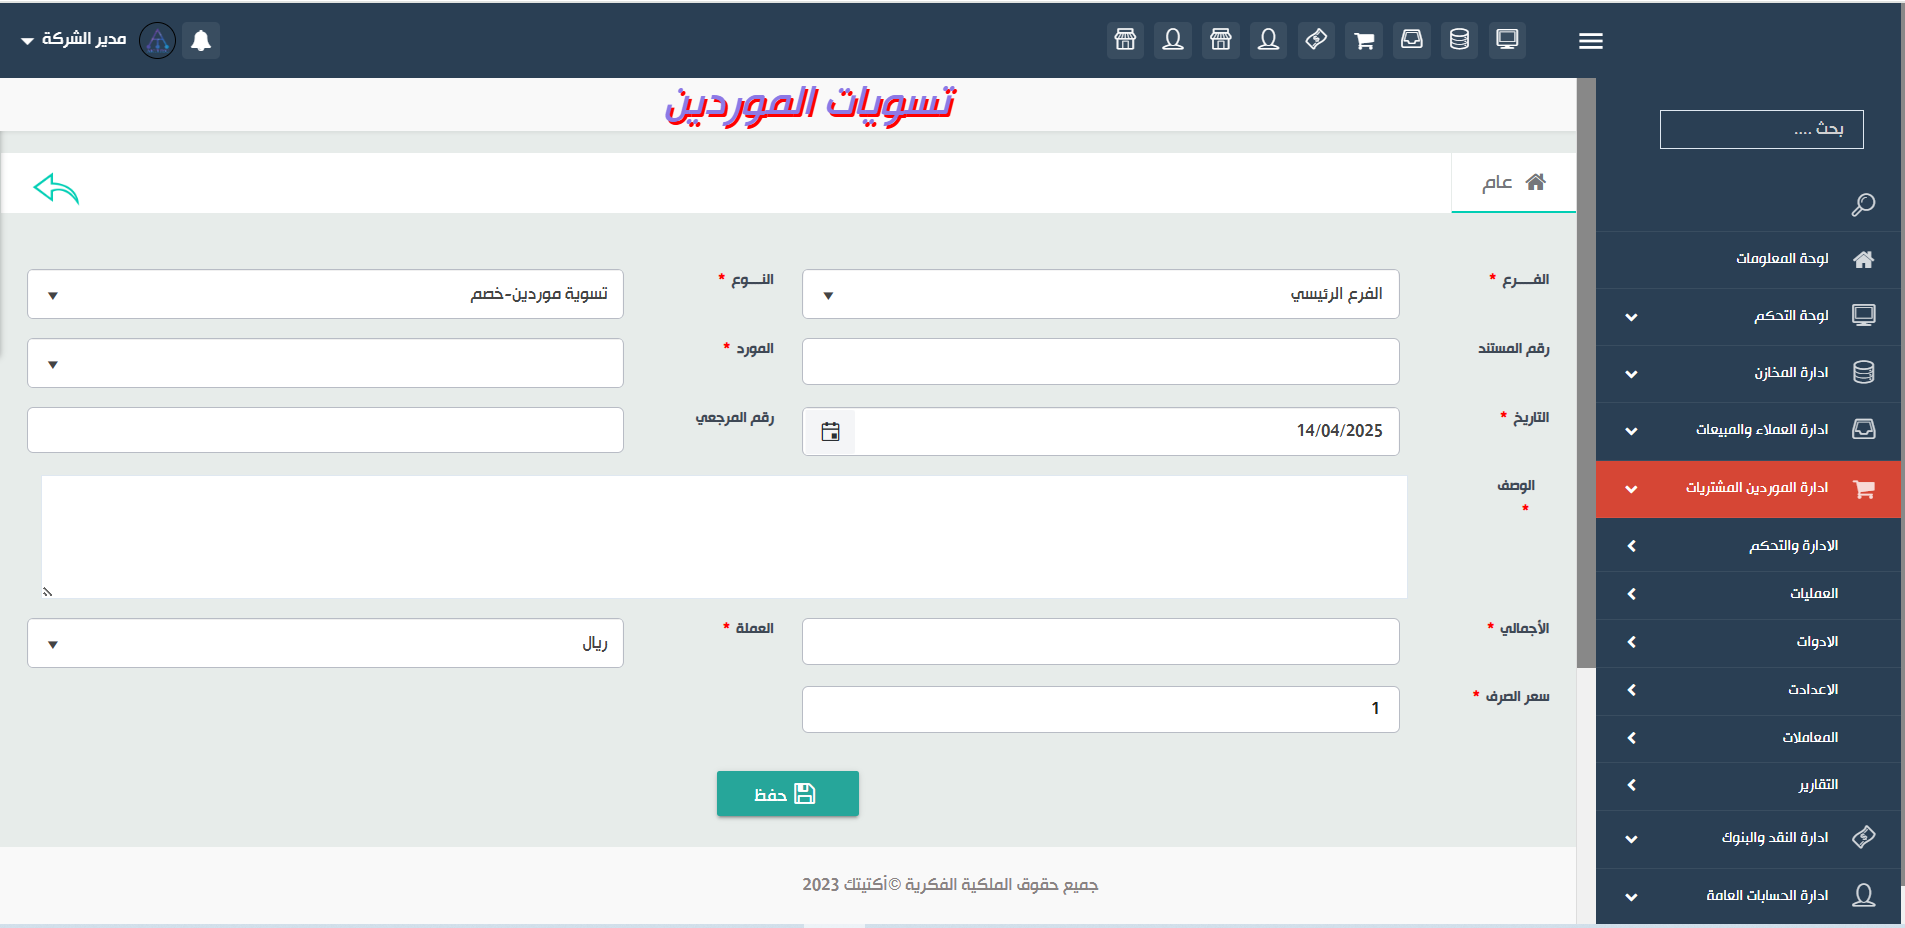Open the calendar picker for التاريخ

coord(830,431)
